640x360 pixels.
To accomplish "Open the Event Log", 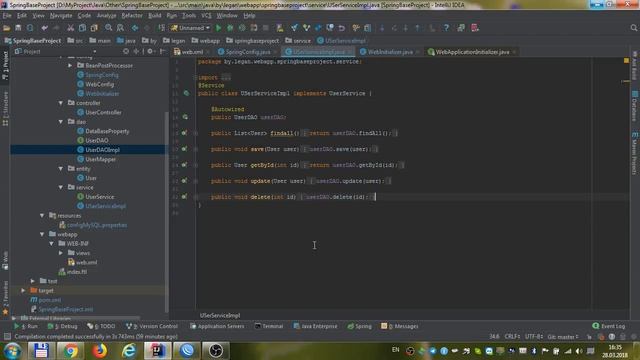I will pyautogui.click(x=609, y=326).
